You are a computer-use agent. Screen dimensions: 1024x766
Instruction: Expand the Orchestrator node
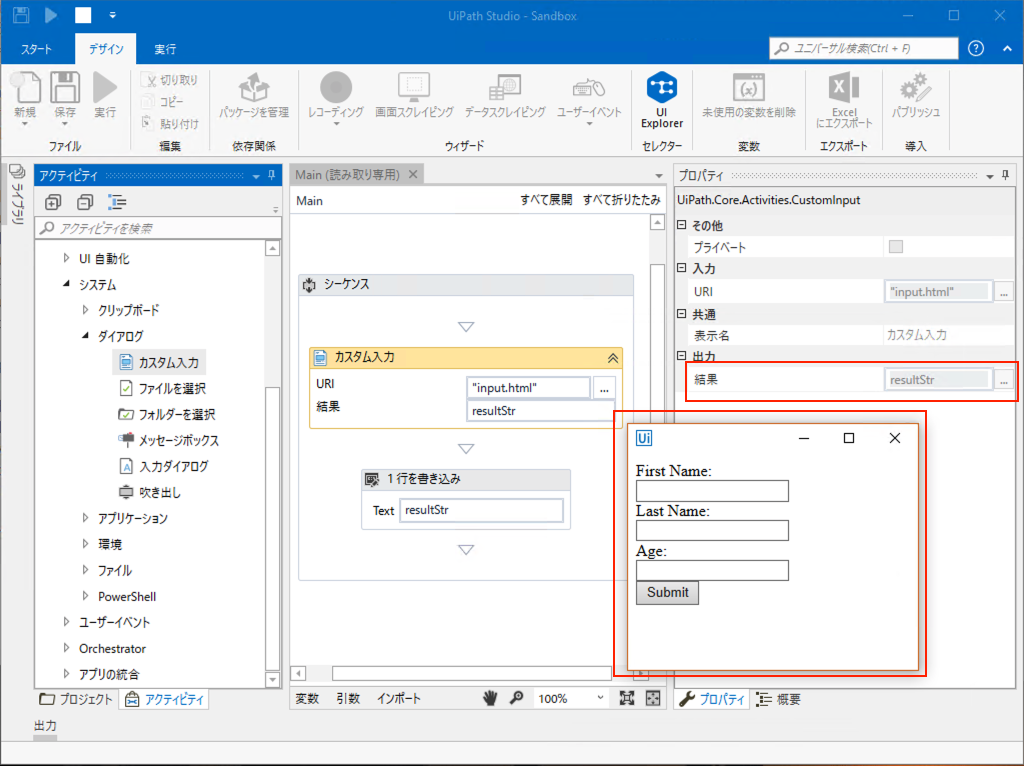point(66,648)
